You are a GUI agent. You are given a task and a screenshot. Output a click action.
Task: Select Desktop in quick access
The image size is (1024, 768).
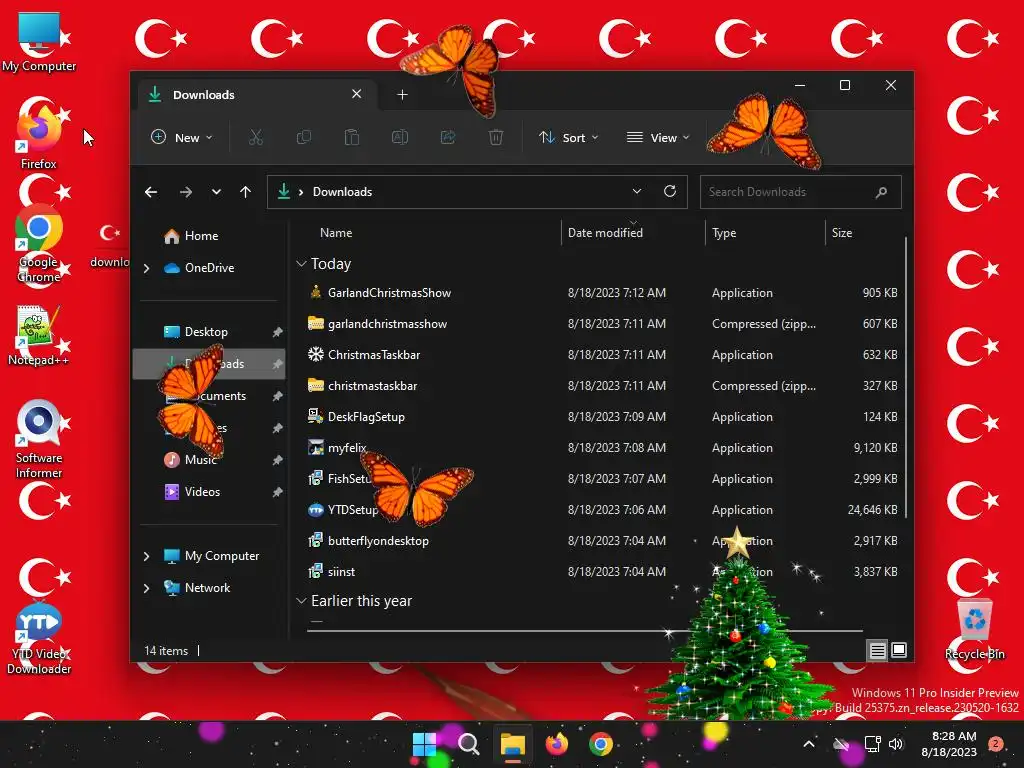coord(209,332)
